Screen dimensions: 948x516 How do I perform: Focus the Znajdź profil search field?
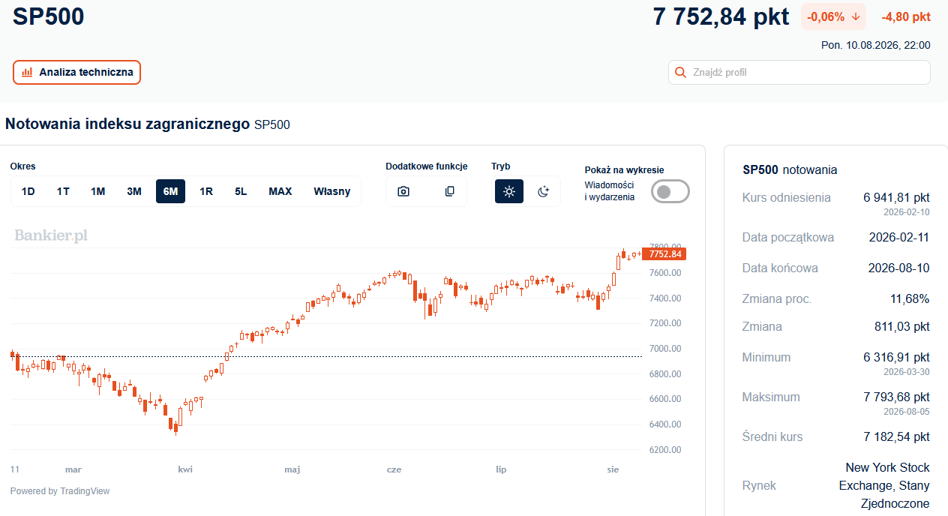pyautogui.click(x=799, y=73)
